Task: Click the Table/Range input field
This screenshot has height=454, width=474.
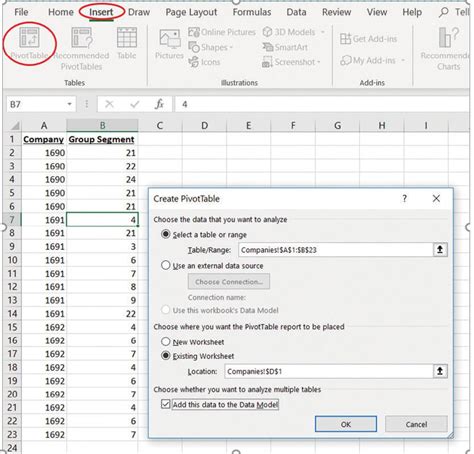Action: (336, 250)
